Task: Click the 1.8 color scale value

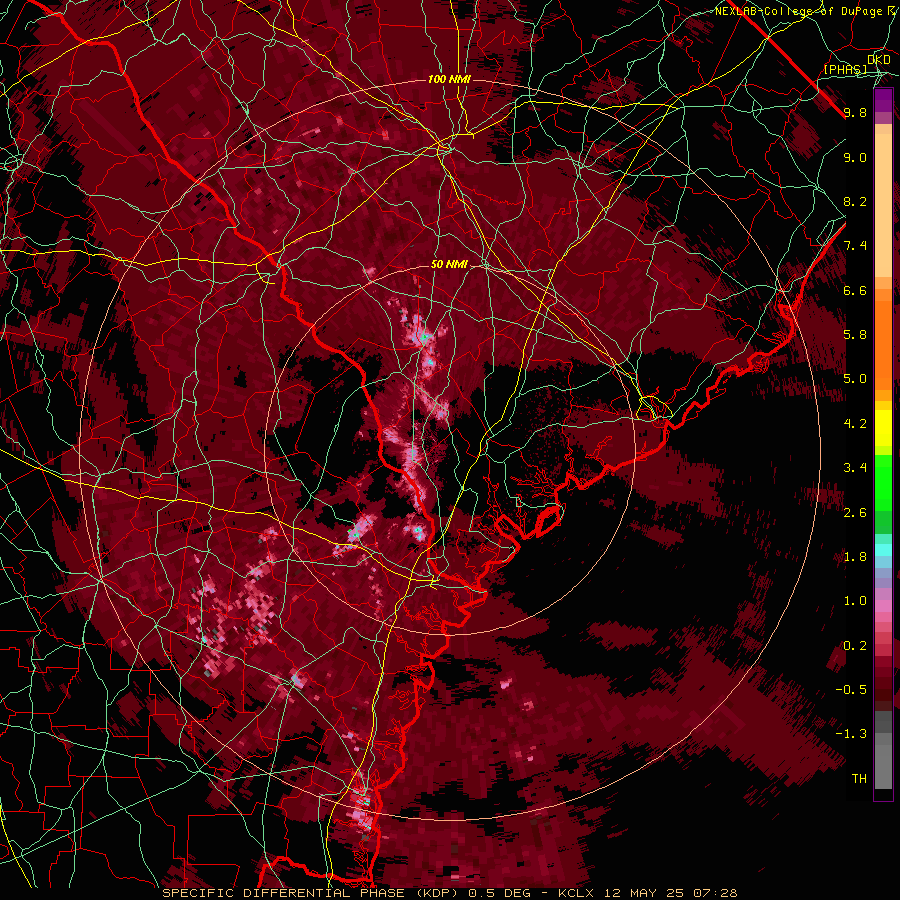Action: pos(855,557)
